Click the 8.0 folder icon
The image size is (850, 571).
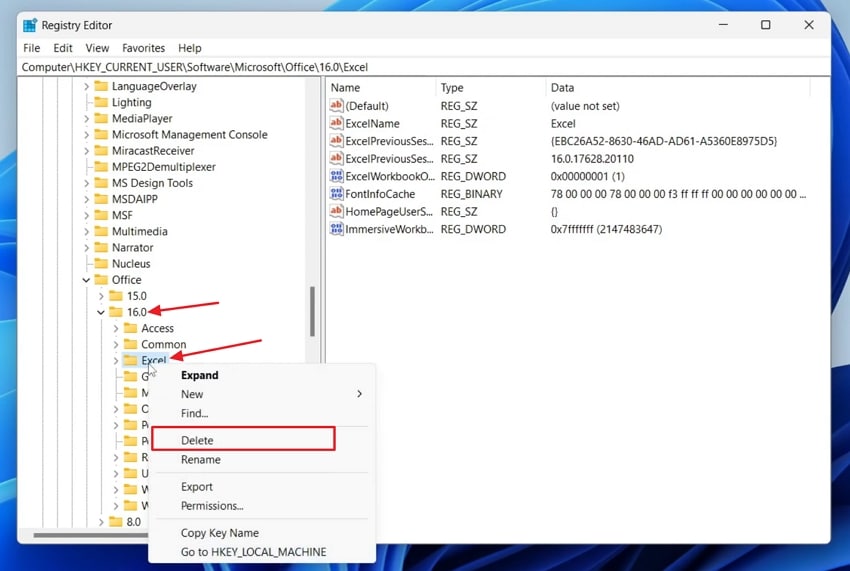tap(116, 522)
